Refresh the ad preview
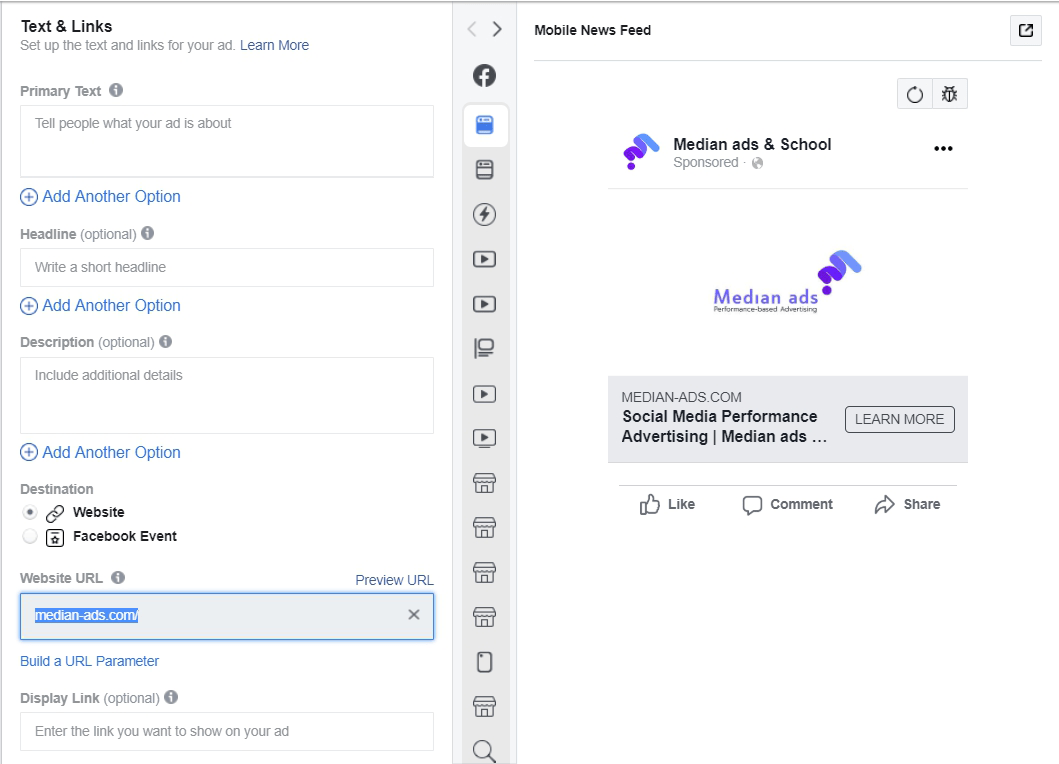1059x764 pixels. point(914,94)
